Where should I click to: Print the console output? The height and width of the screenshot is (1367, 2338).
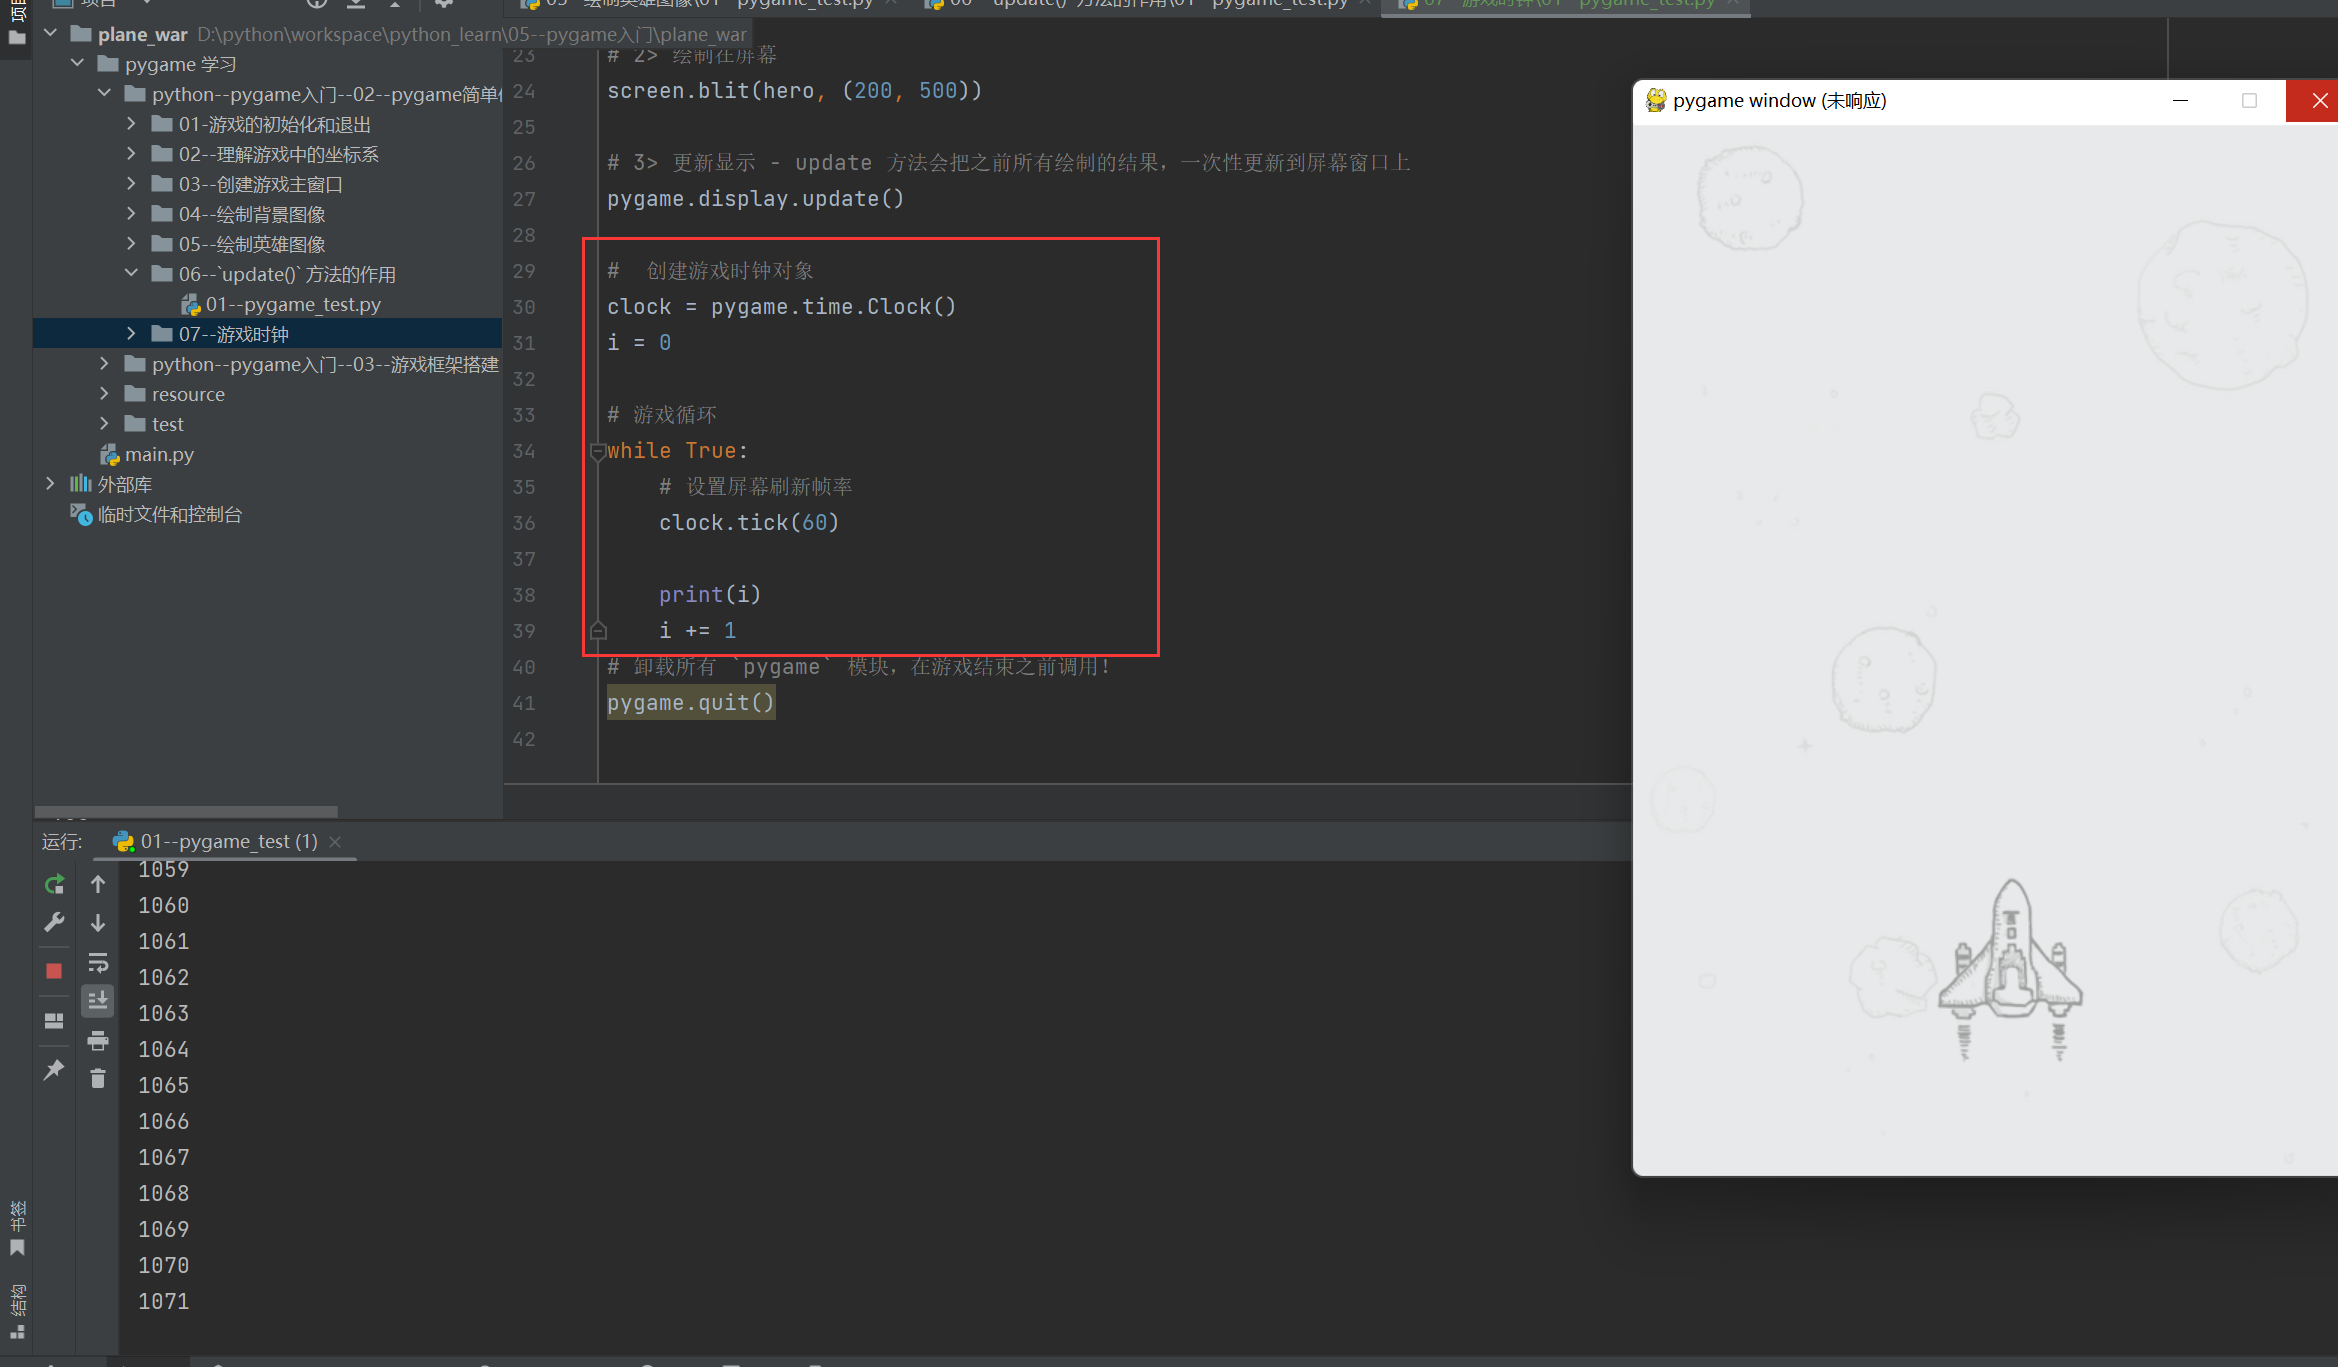tap(98, 1041)
